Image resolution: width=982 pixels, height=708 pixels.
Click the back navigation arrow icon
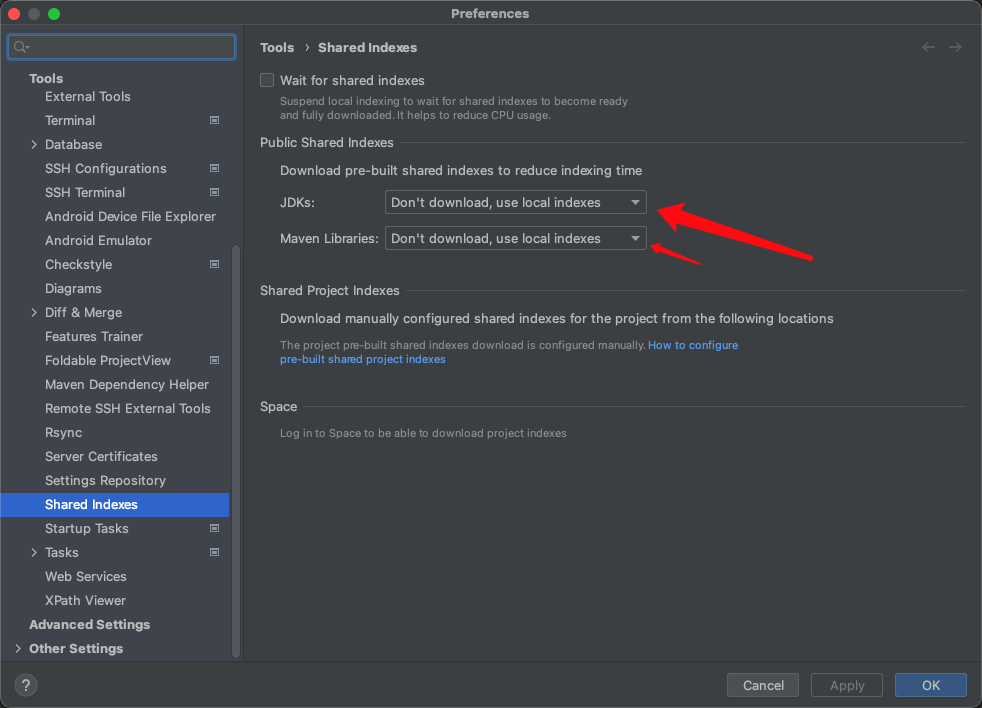click(x=929, y=47)
